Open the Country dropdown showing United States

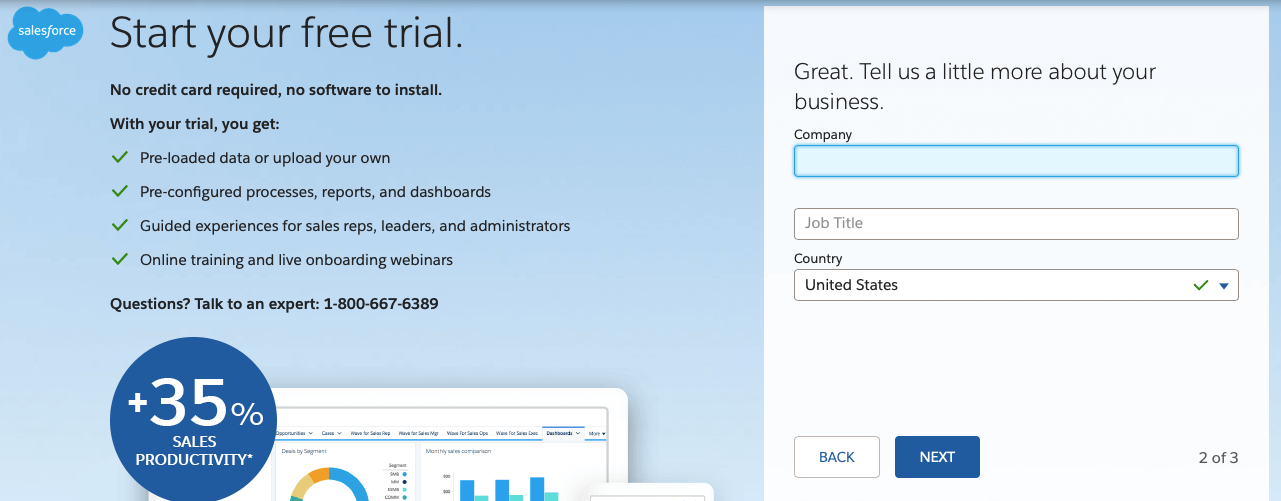click(1016, 285)
